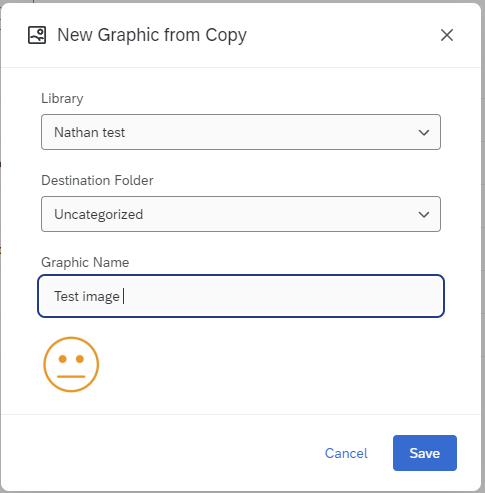Close the New Graphic from Copy dialog

coord(447,35)
